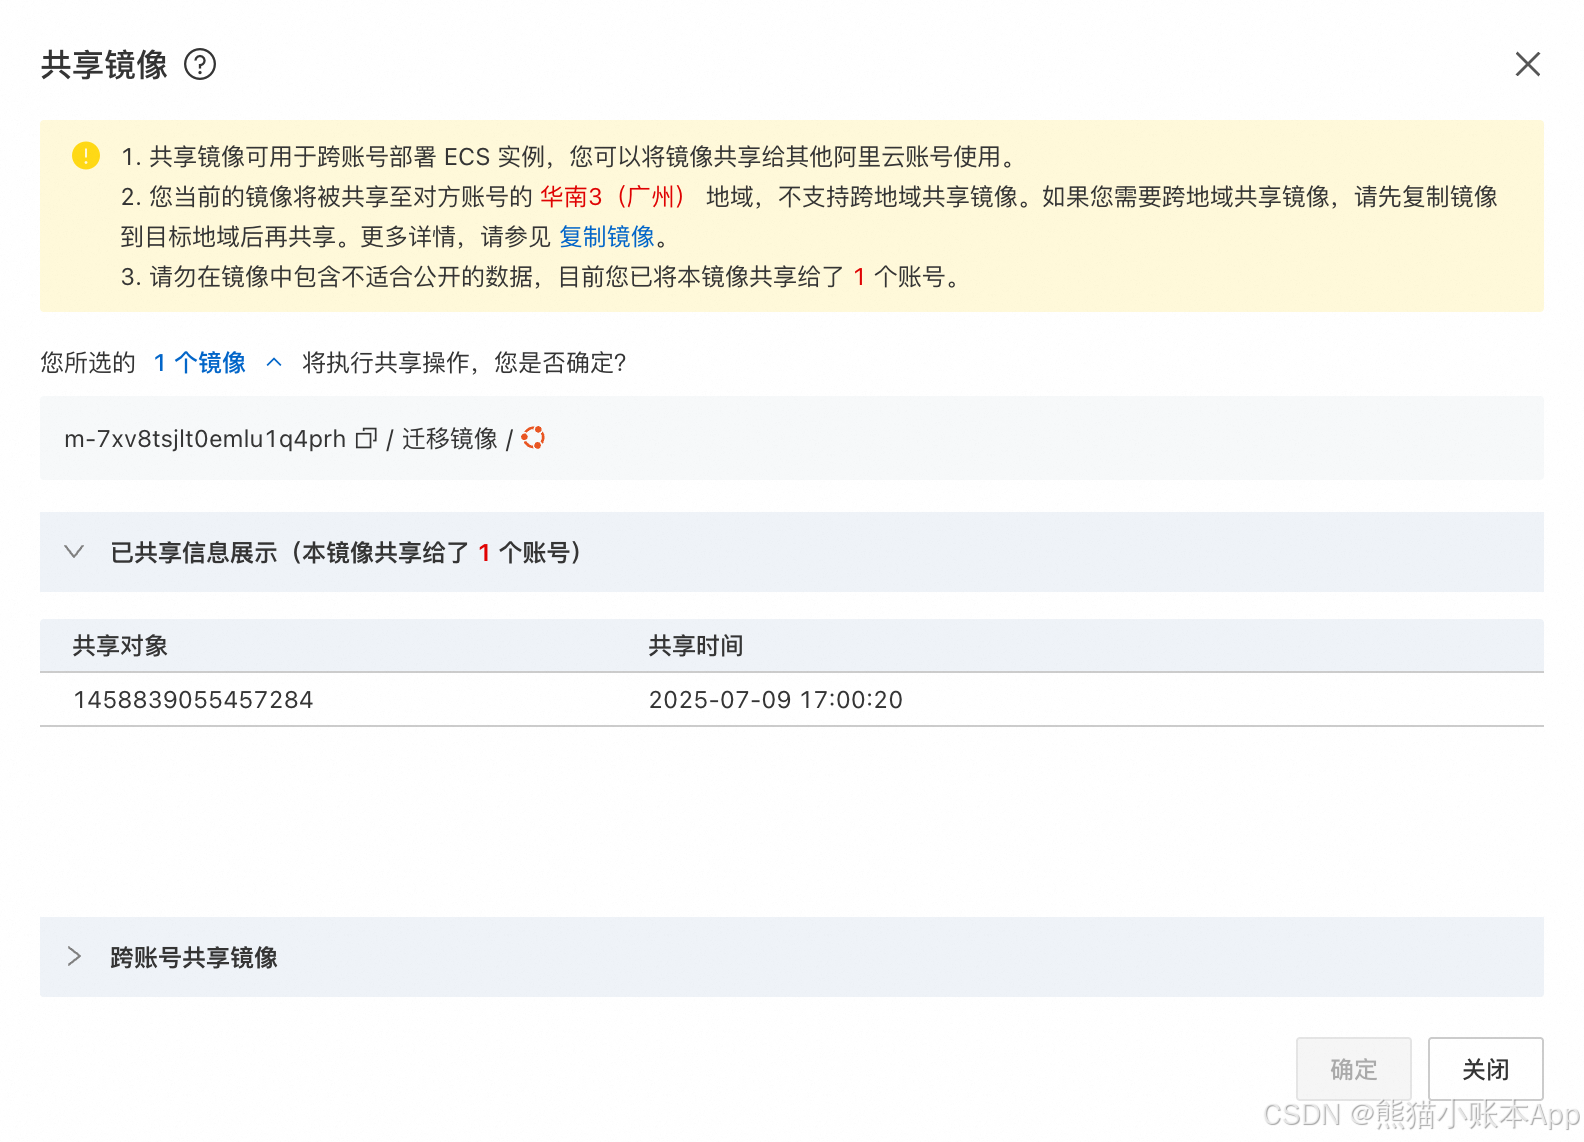This screenshot has width=1584, height=1142.
Task: Click the 迁移镜像 image name
Action: click(x=450, y=439)
